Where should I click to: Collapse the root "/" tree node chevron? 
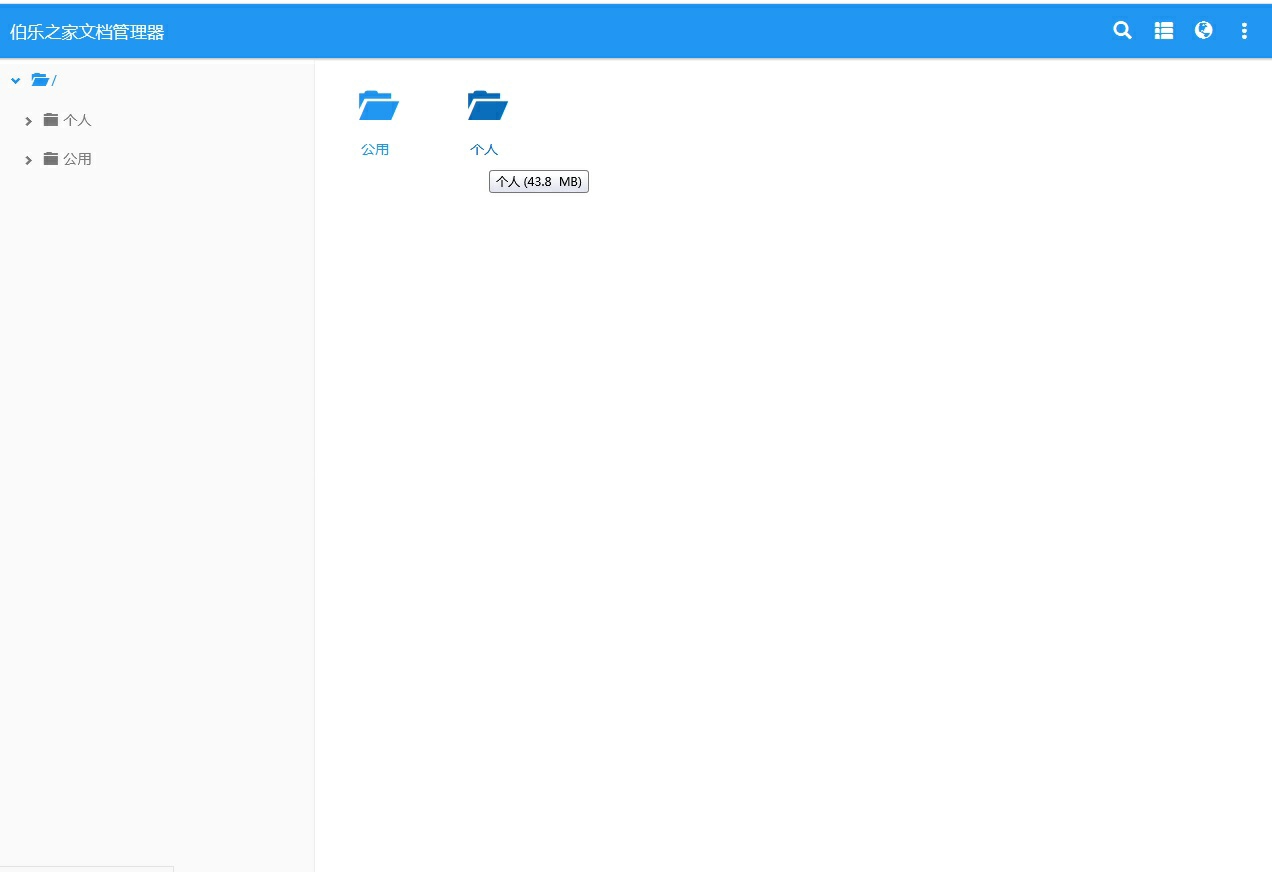16,80
